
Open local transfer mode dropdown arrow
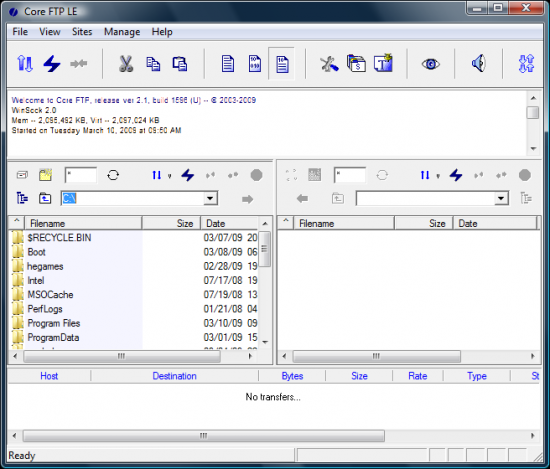pos(169,176)
